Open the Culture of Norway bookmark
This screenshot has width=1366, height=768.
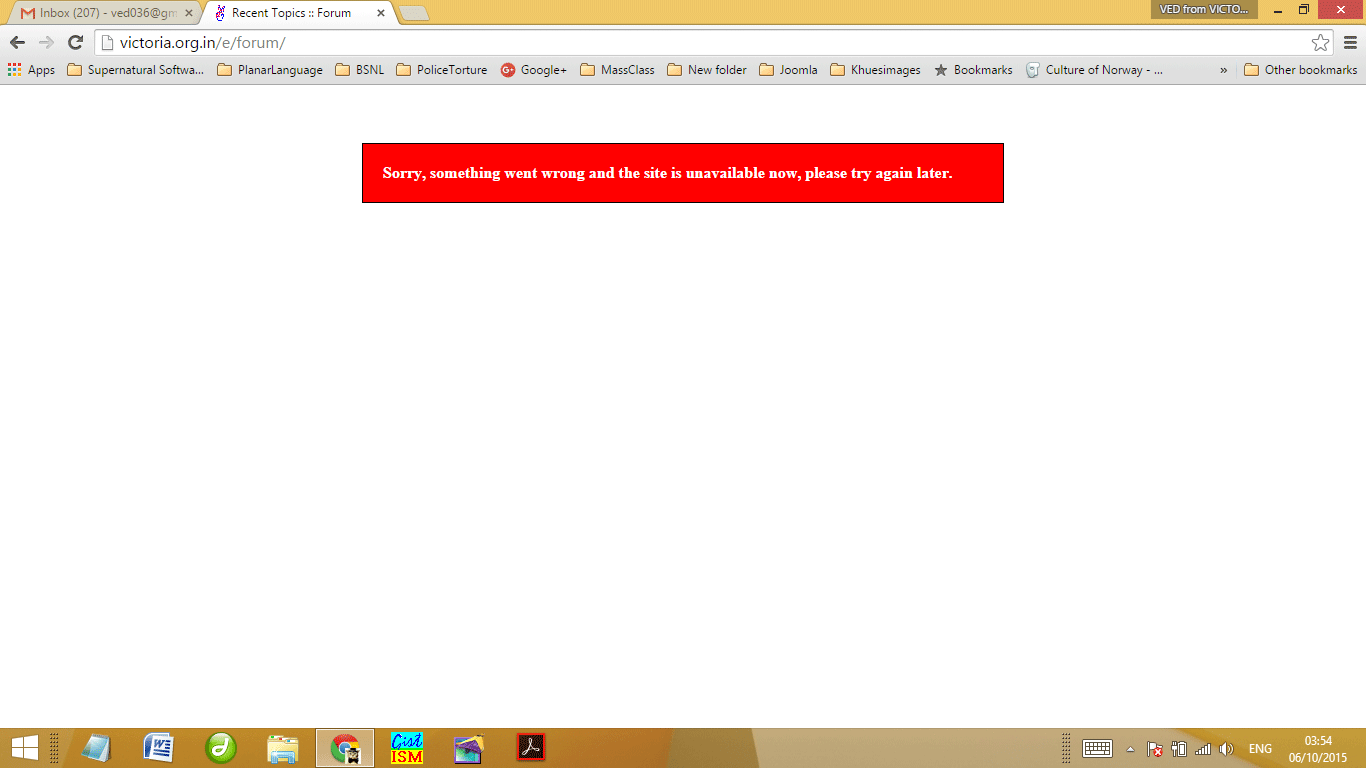pyautogui.click(x=1094, y=70)
